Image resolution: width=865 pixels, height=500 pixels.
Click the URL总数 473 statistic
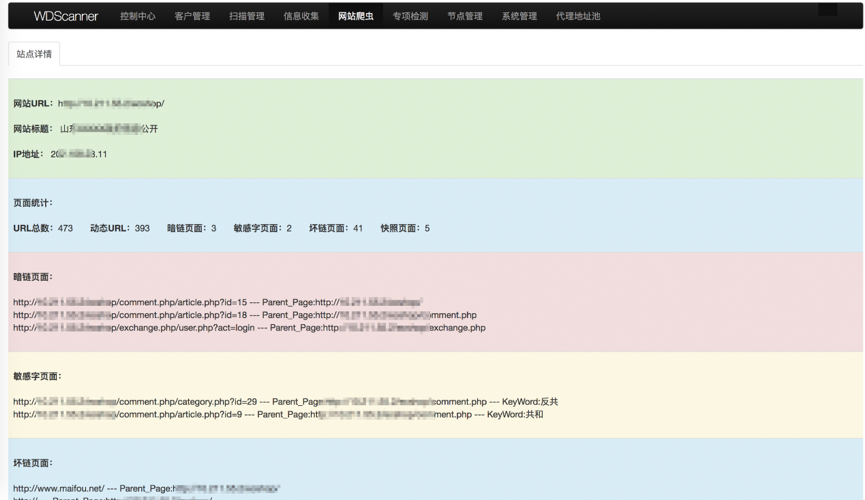[x=43, y=228]
